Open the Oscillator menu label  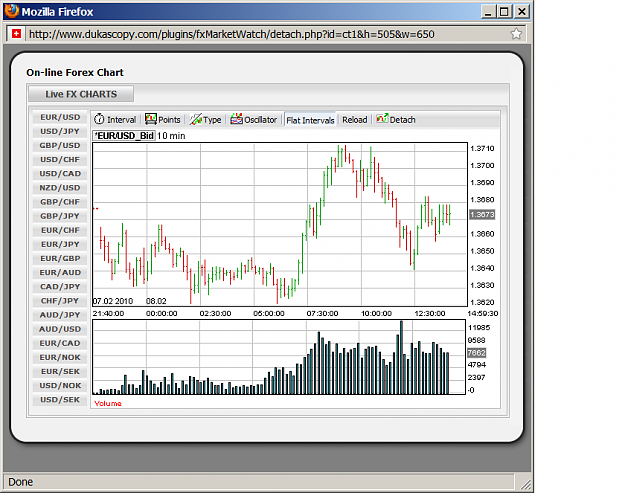point(260,120)
